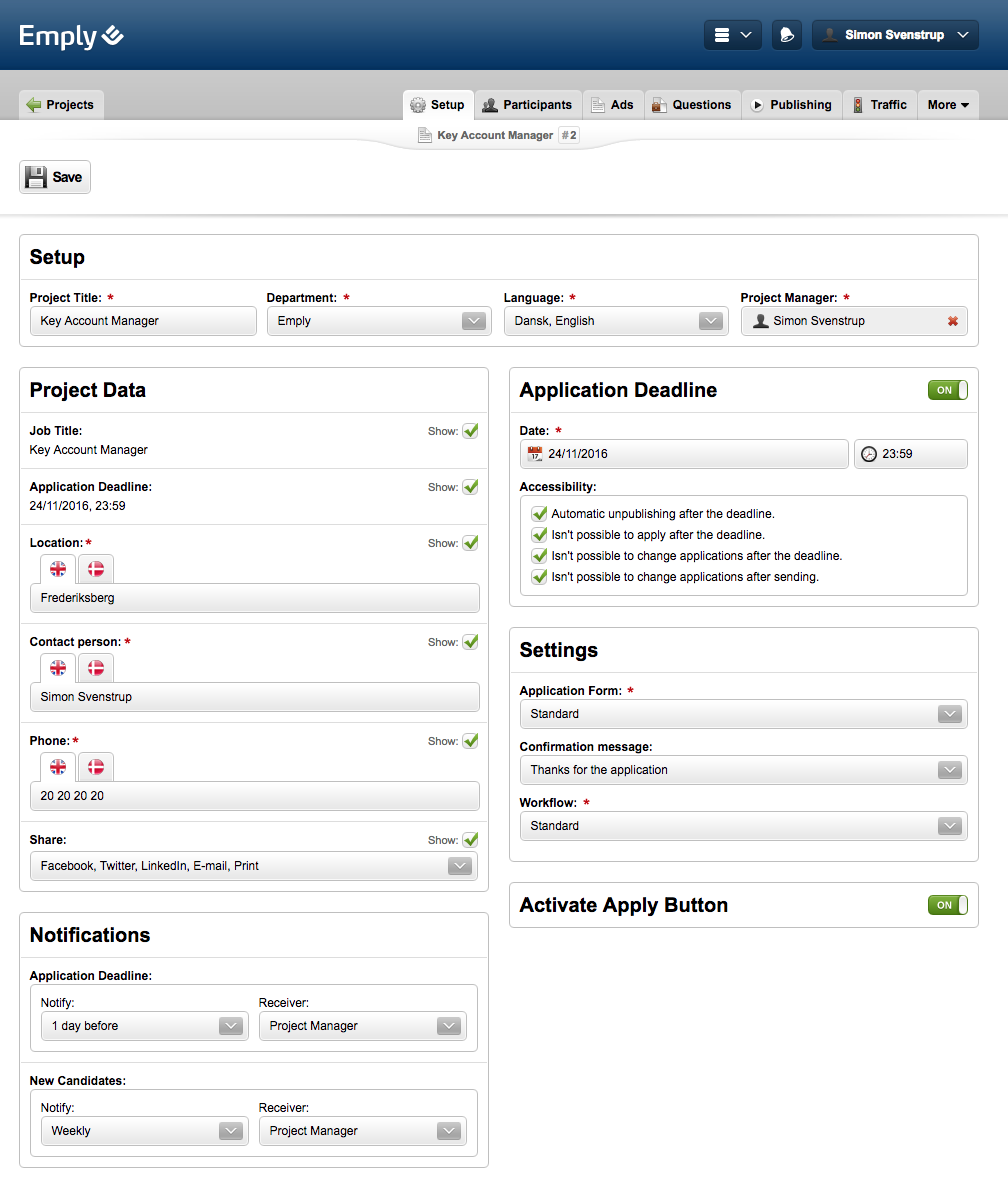Viewport: 1008px width, 1178px height.
Task: Open Application Deadline Notify dropdown
Action: pos(144,1026)
